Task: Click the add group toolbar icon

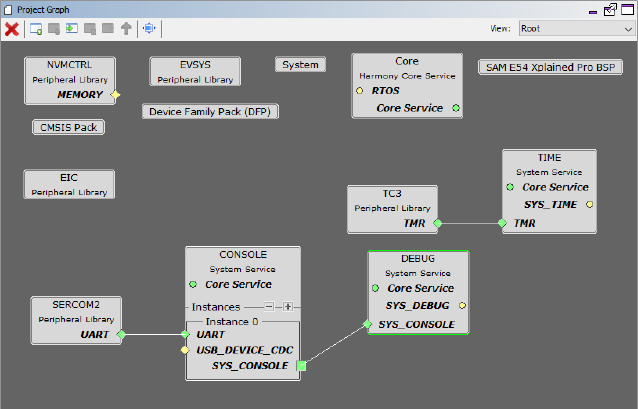Action: 36,29
